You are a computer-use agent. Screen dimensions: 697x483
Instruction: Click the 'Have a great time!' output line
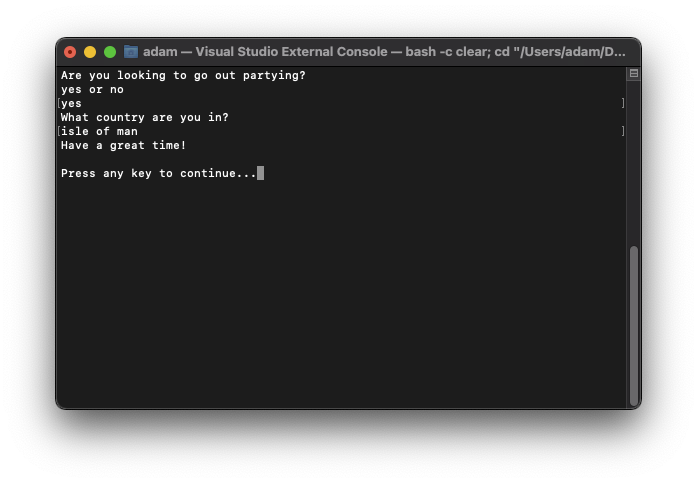(123, 145)
